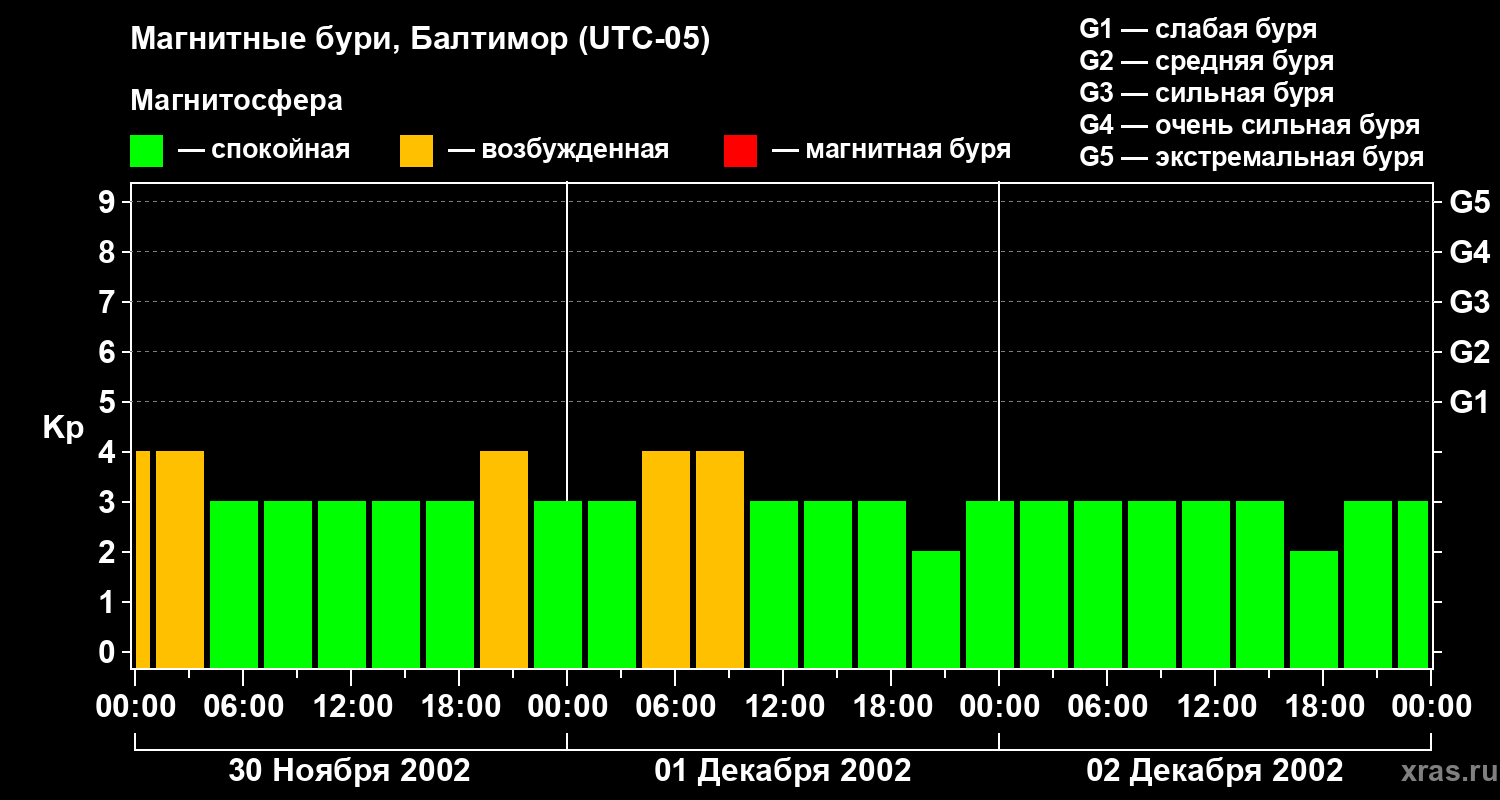The width and height of the screenshot is (1500, 800).
Task: Click the orange 'возбужденная' legend swatch
Action: (416, 151)
